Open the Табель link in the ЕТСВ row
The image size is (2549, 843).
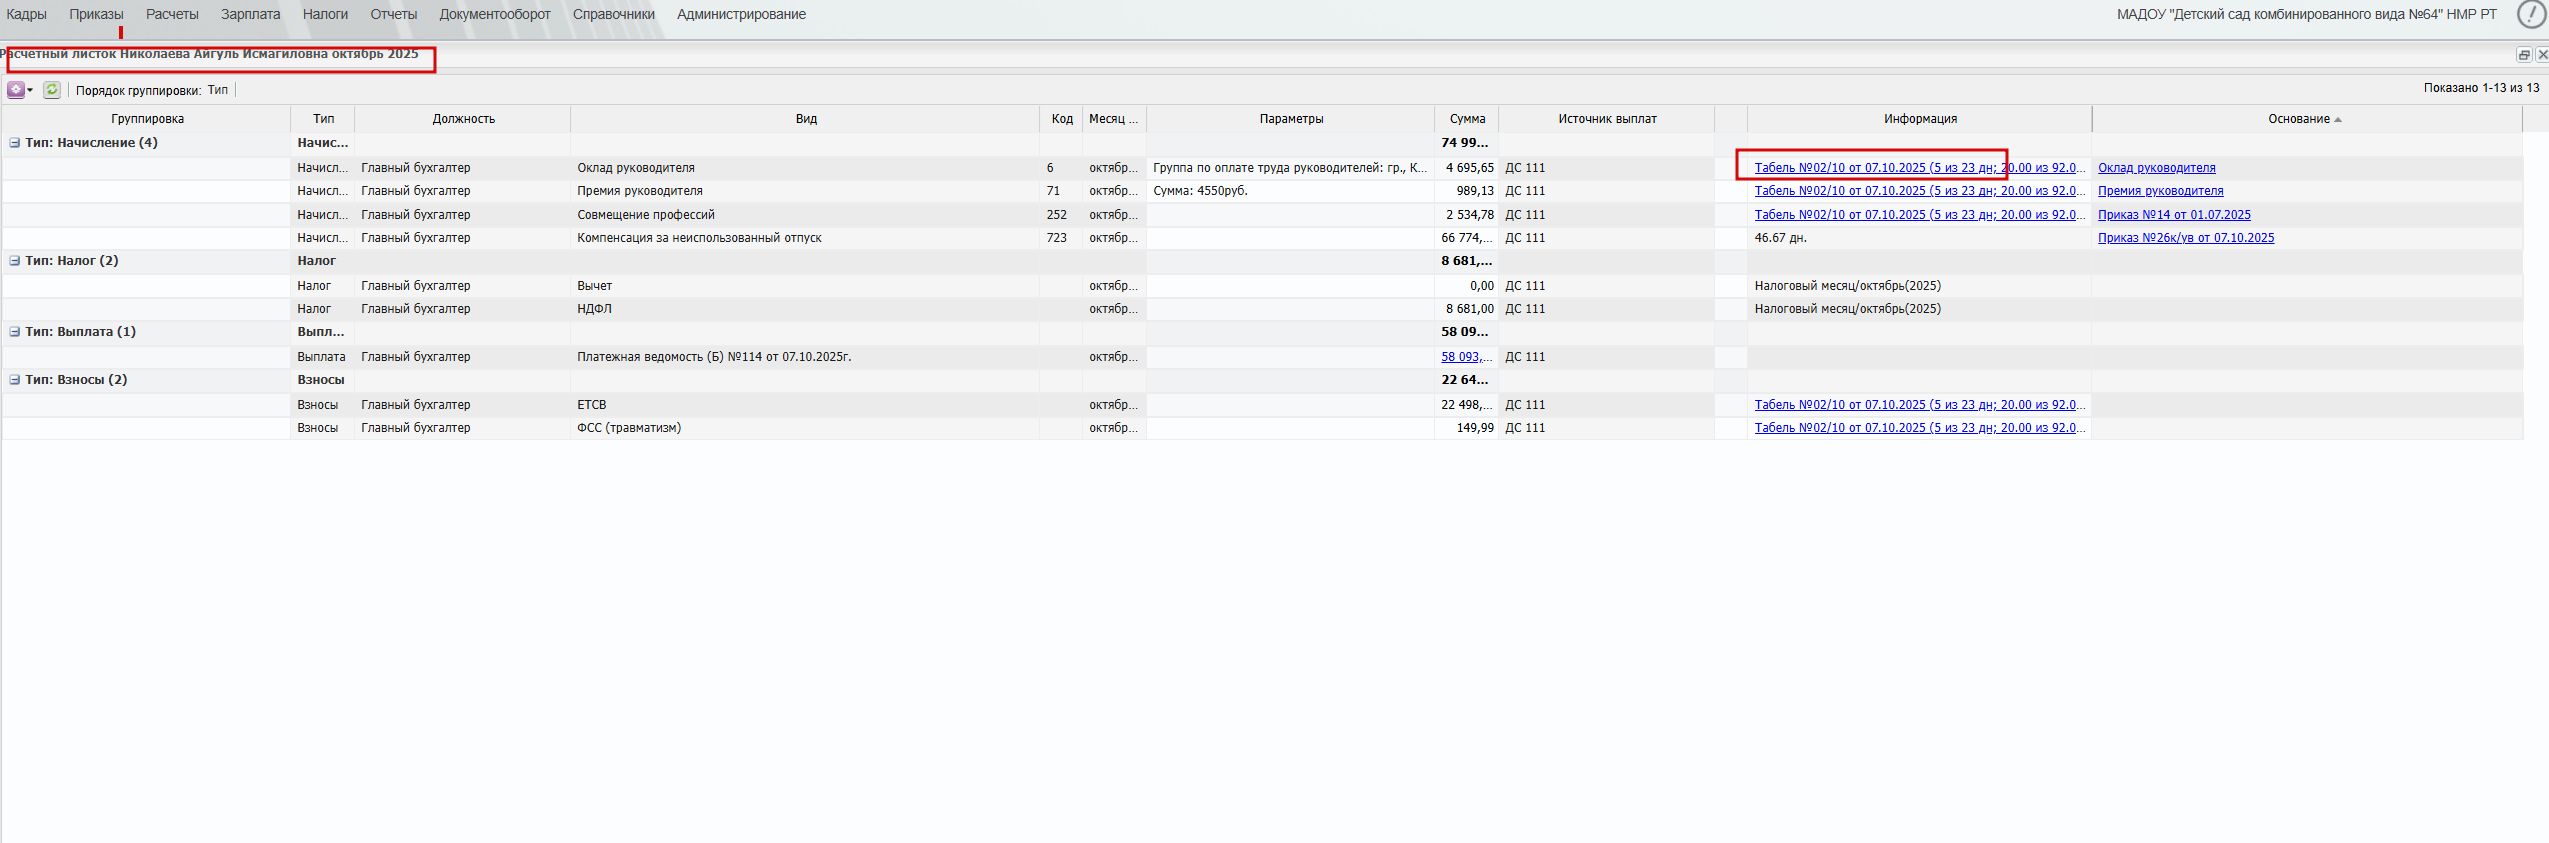point(1918,405)
